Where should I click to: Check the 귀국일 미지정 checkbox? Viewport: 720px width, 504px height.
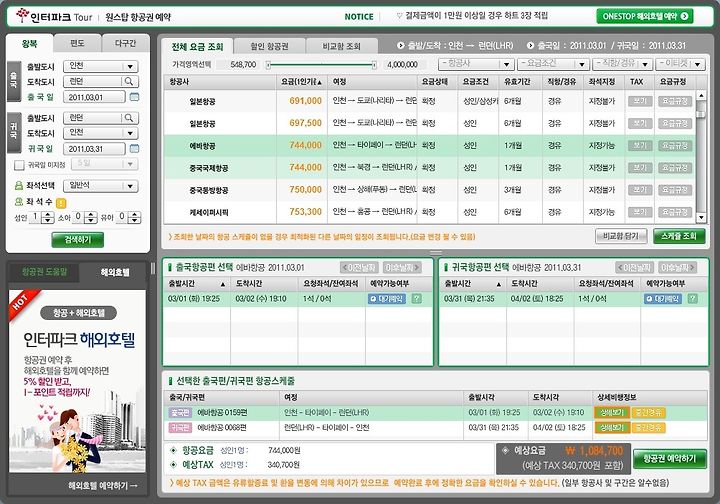19,165
